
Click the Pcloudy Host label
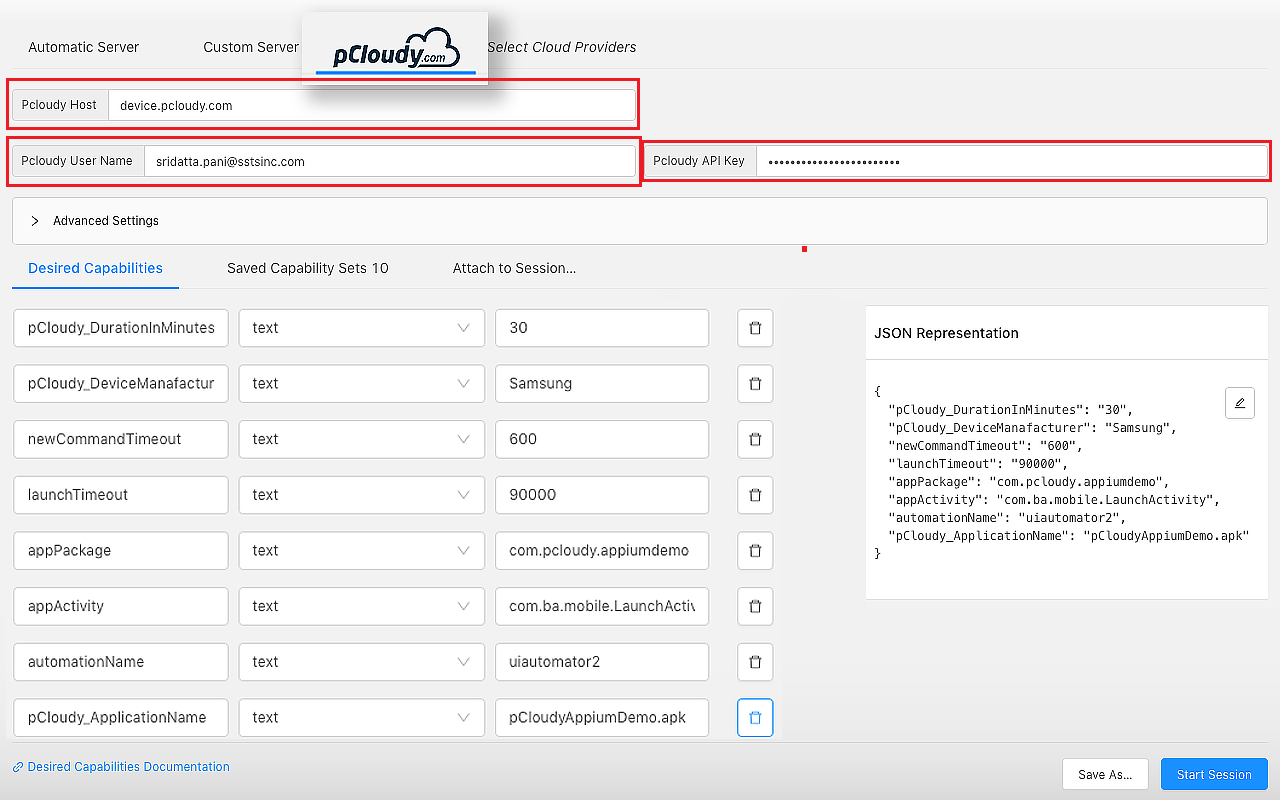coord(59,105)
